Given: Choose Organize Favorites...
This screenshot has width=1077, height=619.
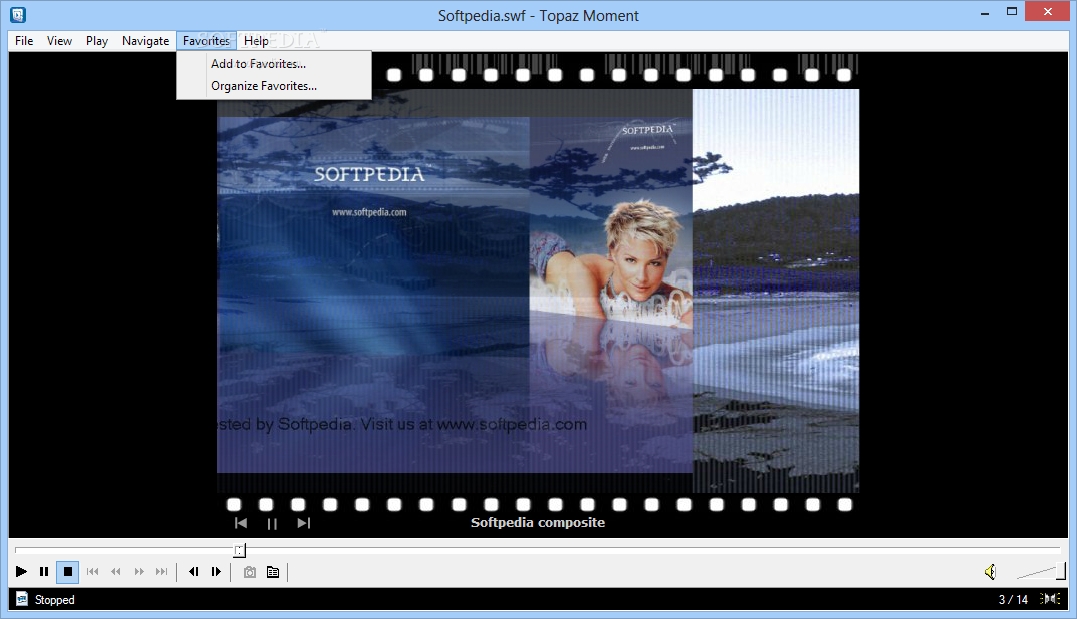Looking at the screenshot, I should tap(274, 86).
